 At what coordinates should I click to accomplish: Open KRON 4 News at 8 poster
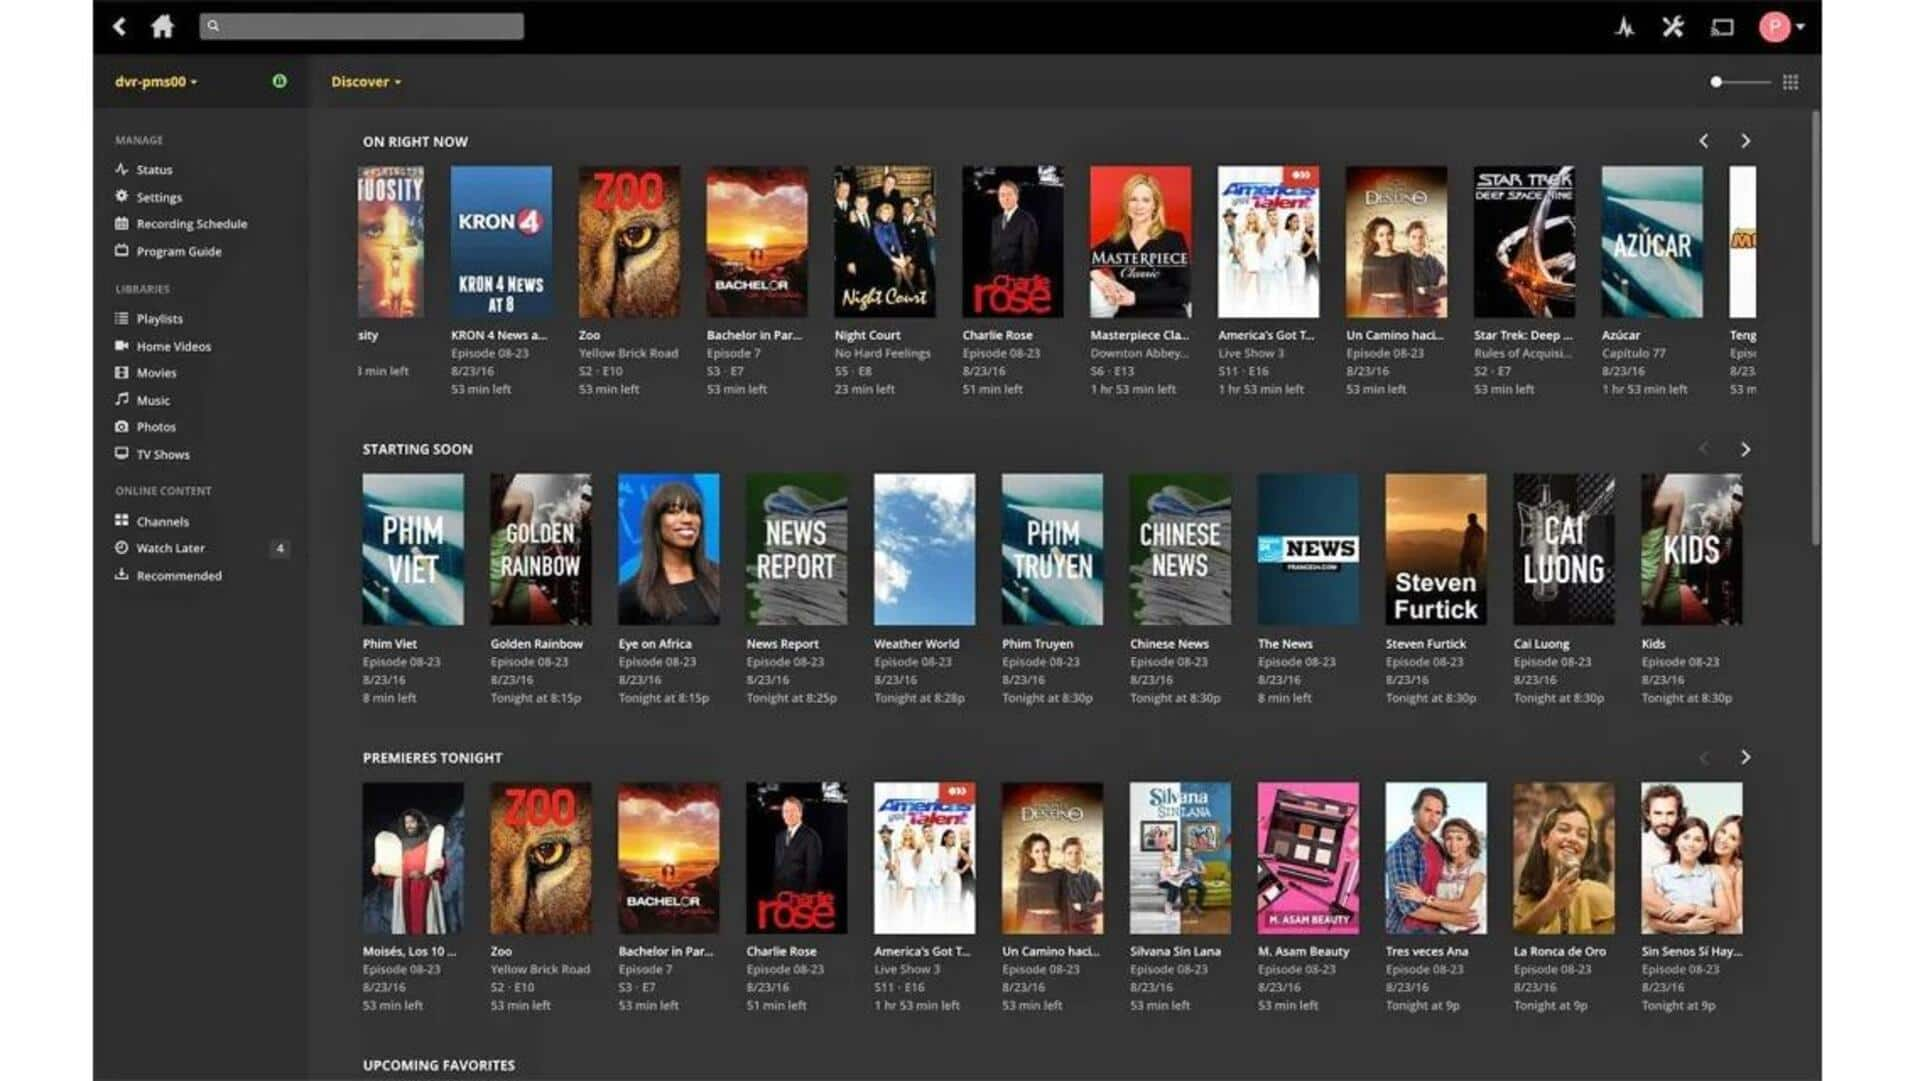coord(501,242)
